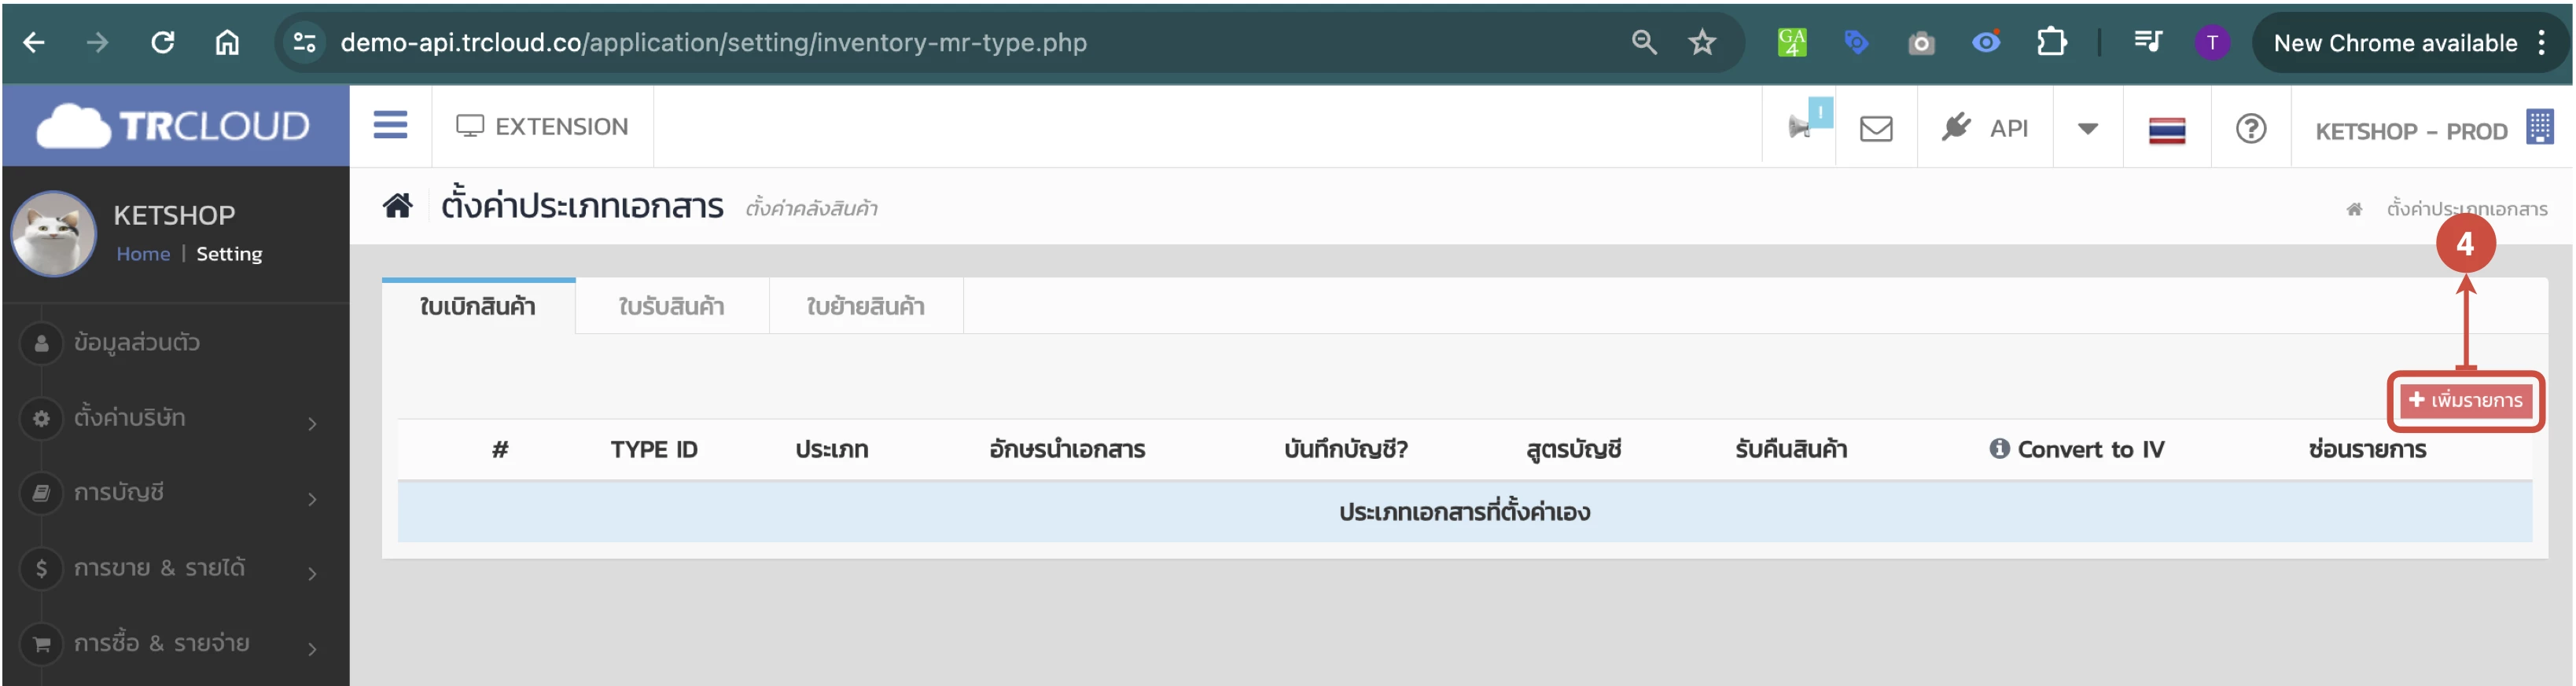Click the Thai flag language icon
The height and width of the screenshot is (686, 2576).
[2166, 130]
